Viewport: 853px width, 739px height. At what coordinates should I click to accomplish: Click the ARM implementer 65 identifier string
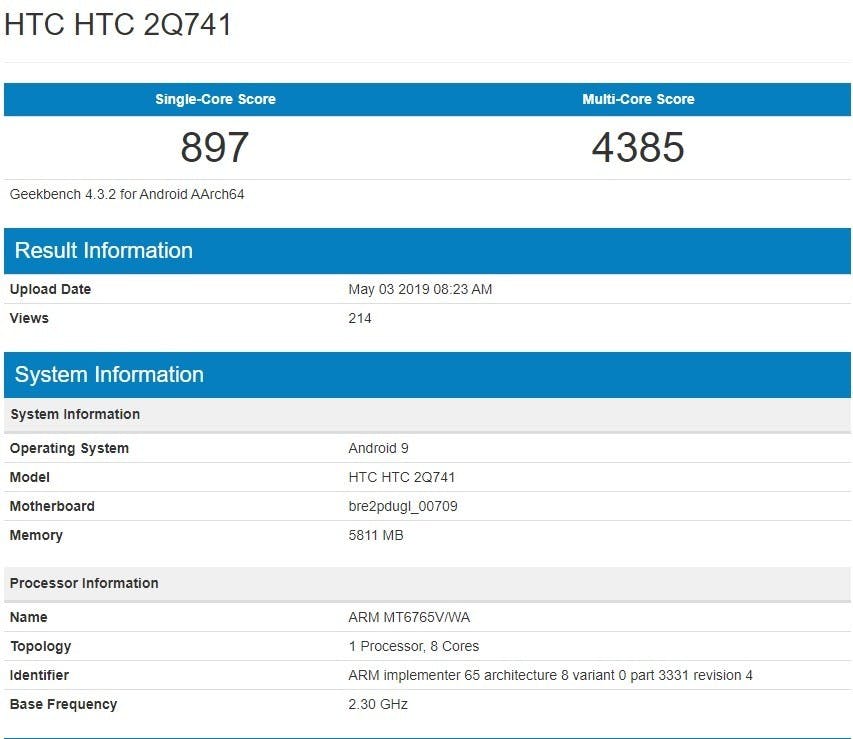pos(551,675)
